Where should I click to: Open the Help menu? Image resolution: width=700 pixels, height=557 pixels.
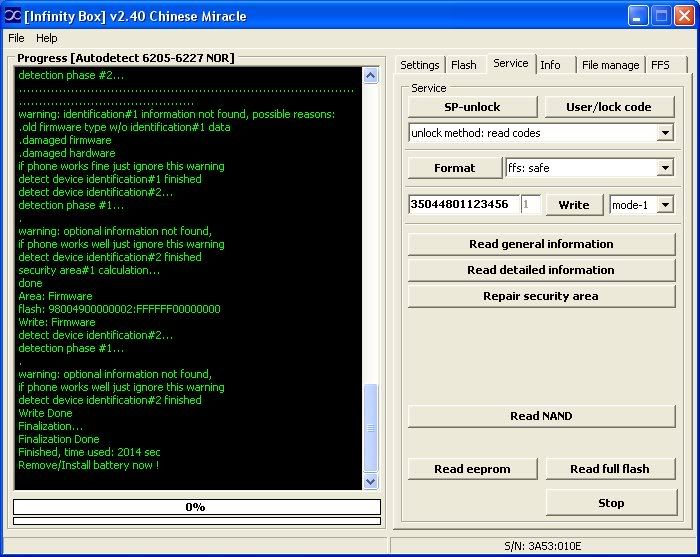pos(46,38)
